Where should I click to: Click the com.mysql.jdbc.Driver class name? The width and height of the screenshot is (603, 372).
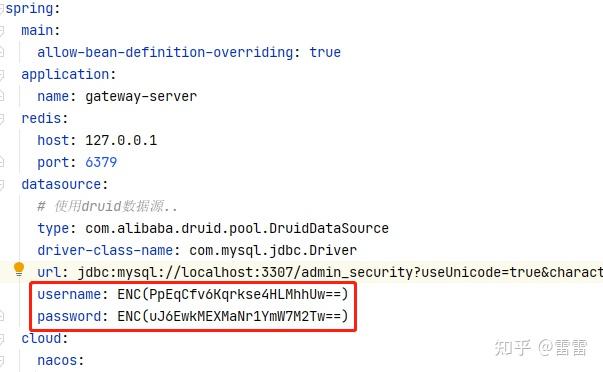(273, 250)
